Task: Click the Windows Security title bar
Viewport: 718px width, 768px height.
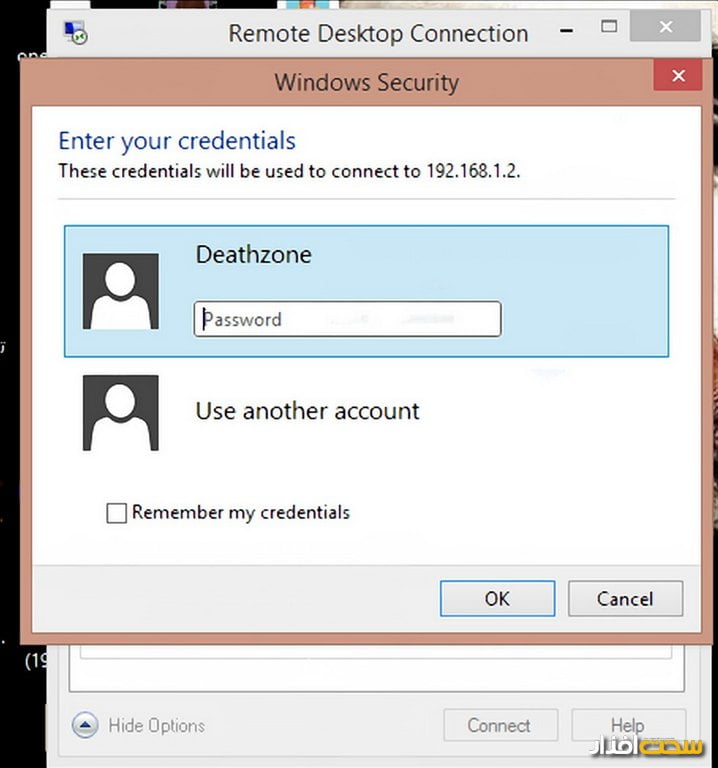Action: [x=366, y=82]
